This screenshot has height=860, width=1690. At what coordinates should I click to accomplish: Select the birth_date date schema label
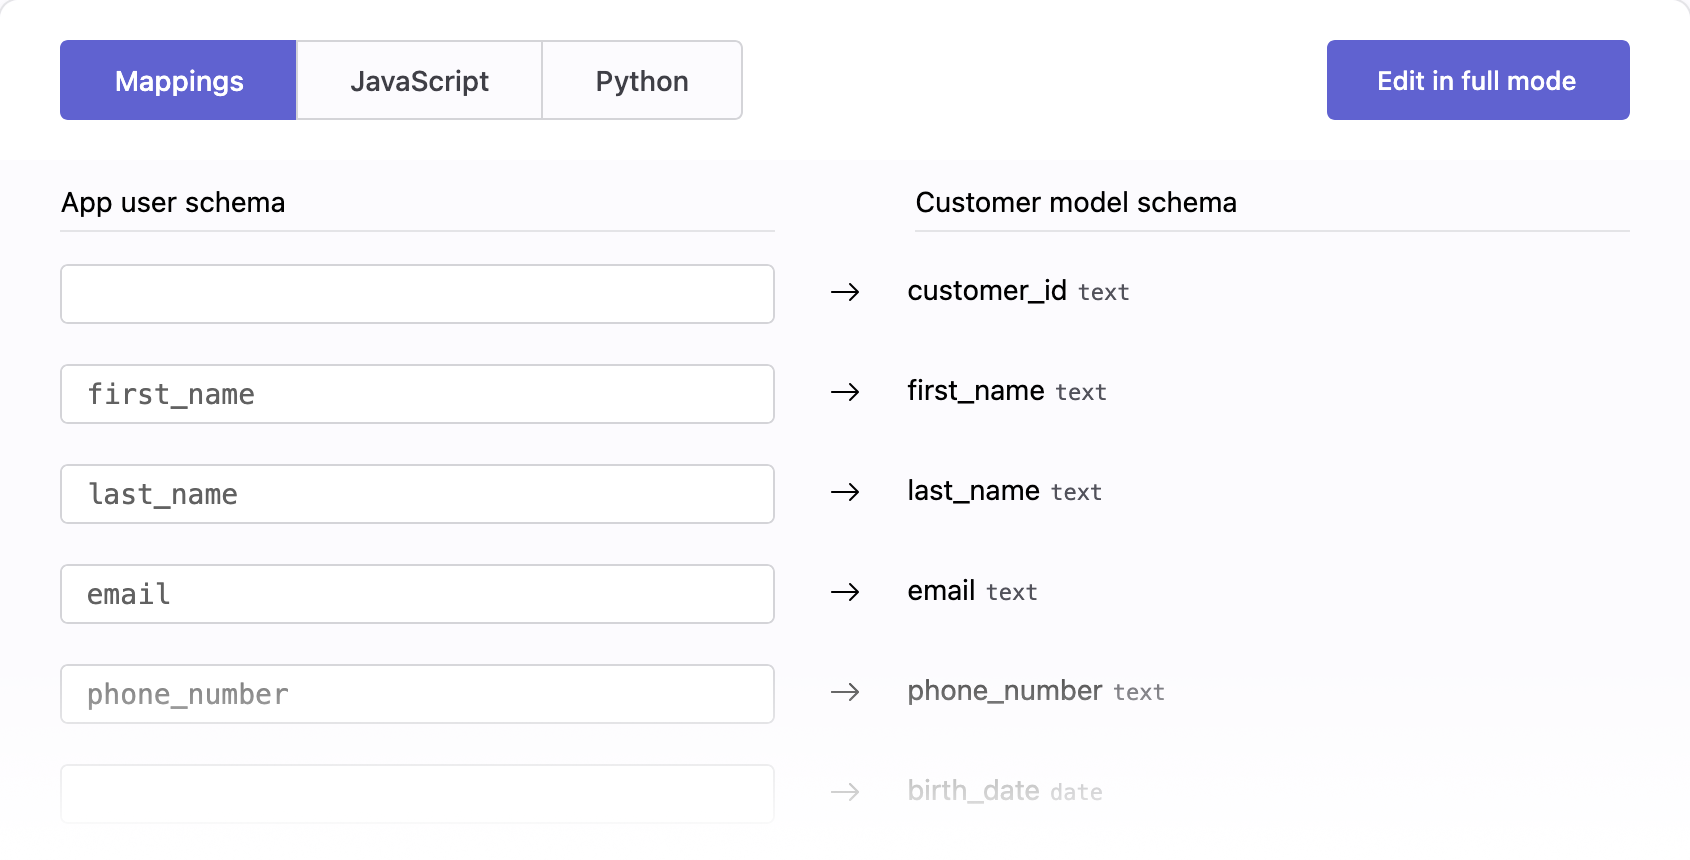tap(1004, 791)
